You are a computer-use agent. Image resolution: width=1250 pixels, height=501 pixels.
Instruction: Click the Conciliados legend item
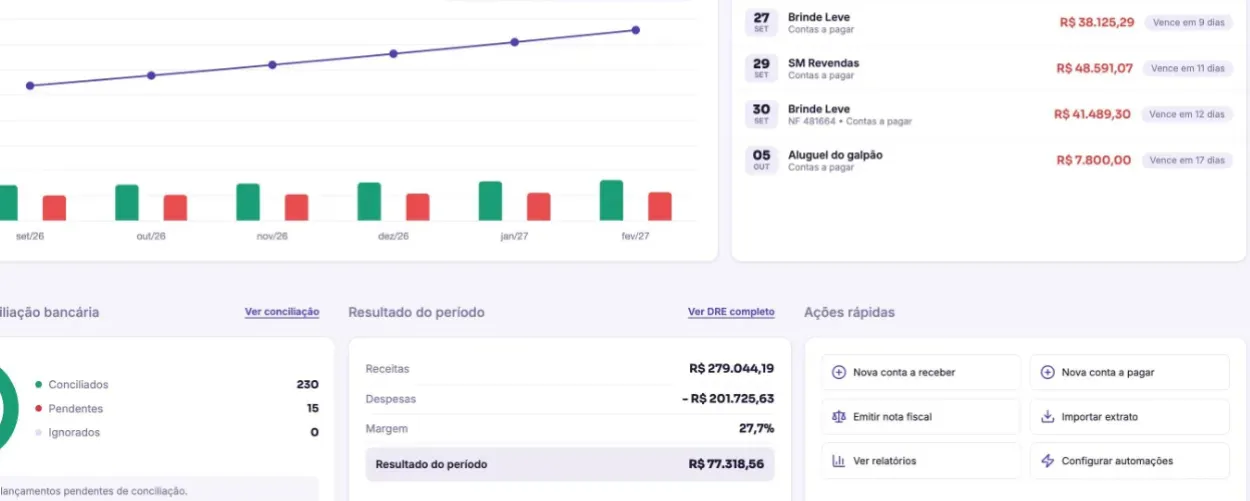72,385
